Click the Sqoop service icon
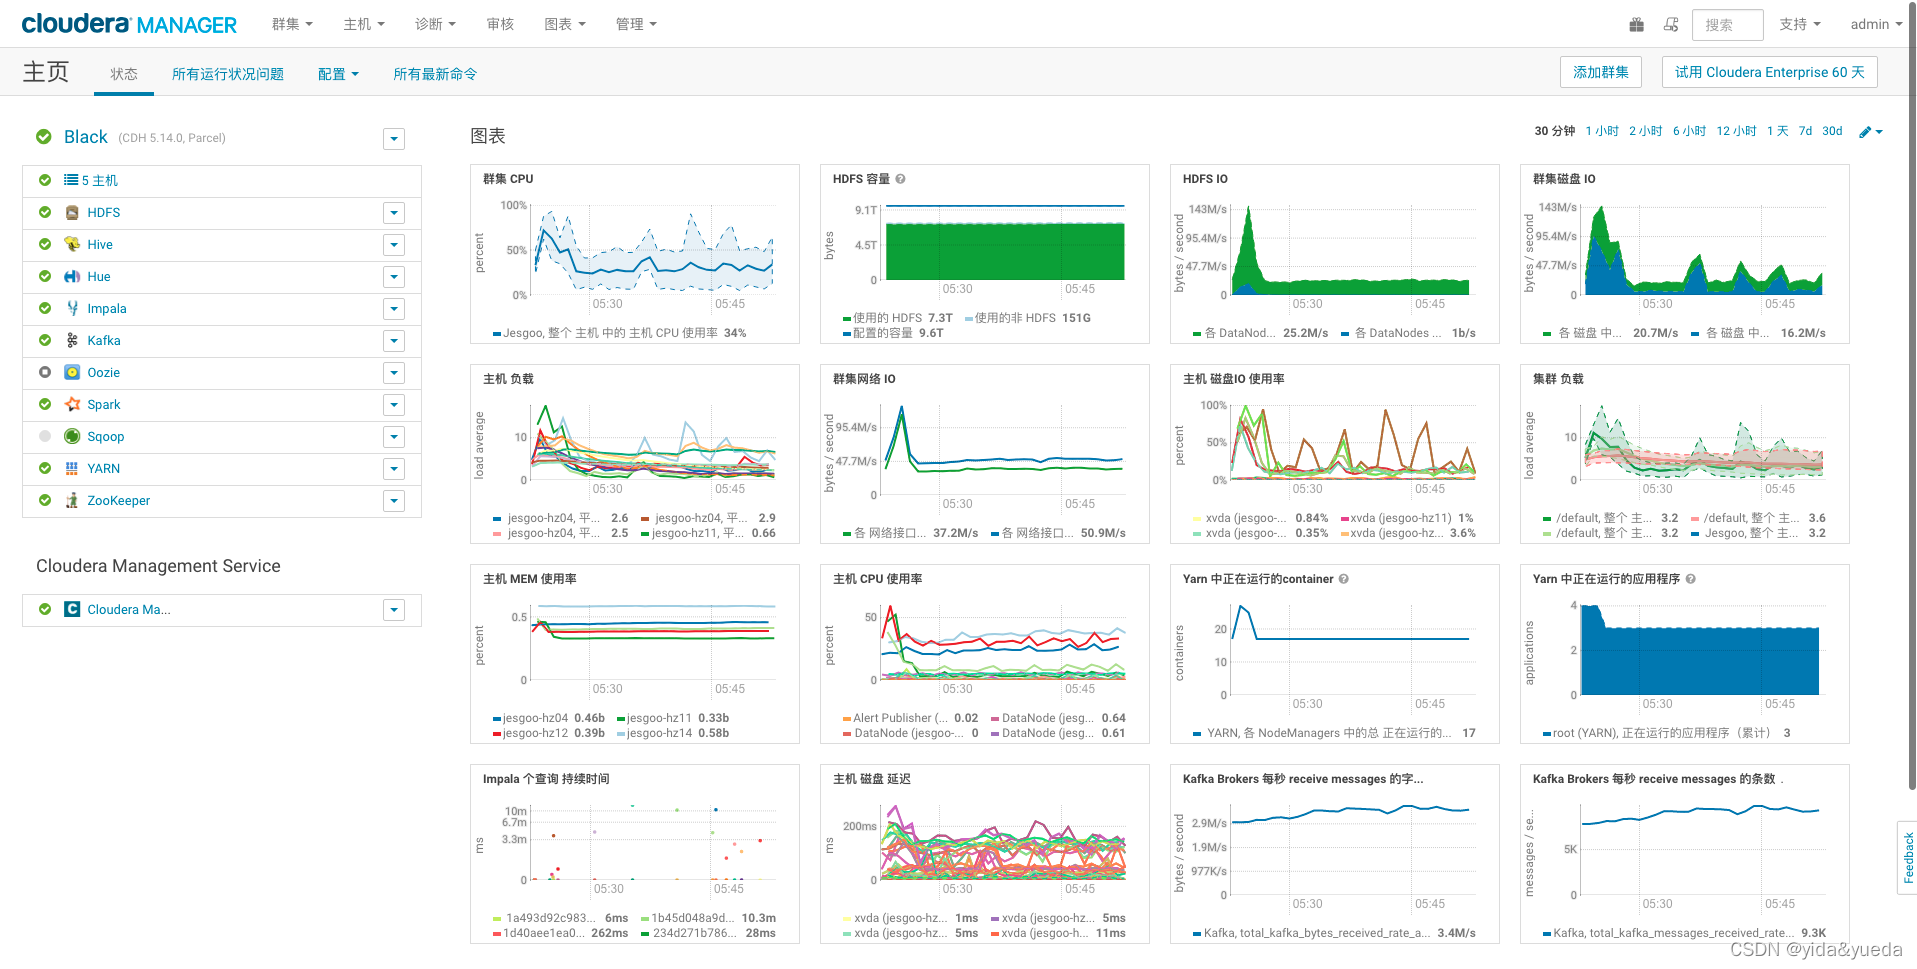The width and height of the screenshot is (1917, 969). [72, 436]
